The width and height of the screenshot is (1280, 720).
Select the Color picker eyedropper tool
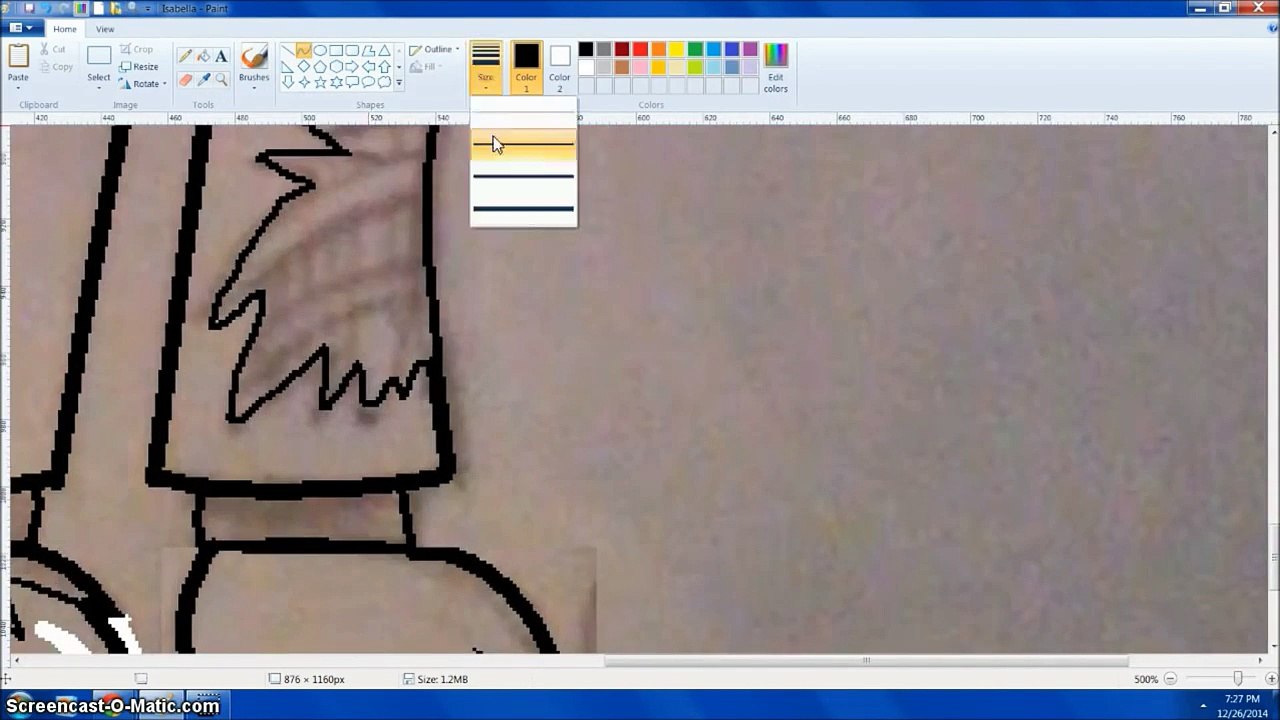point(203,80)
